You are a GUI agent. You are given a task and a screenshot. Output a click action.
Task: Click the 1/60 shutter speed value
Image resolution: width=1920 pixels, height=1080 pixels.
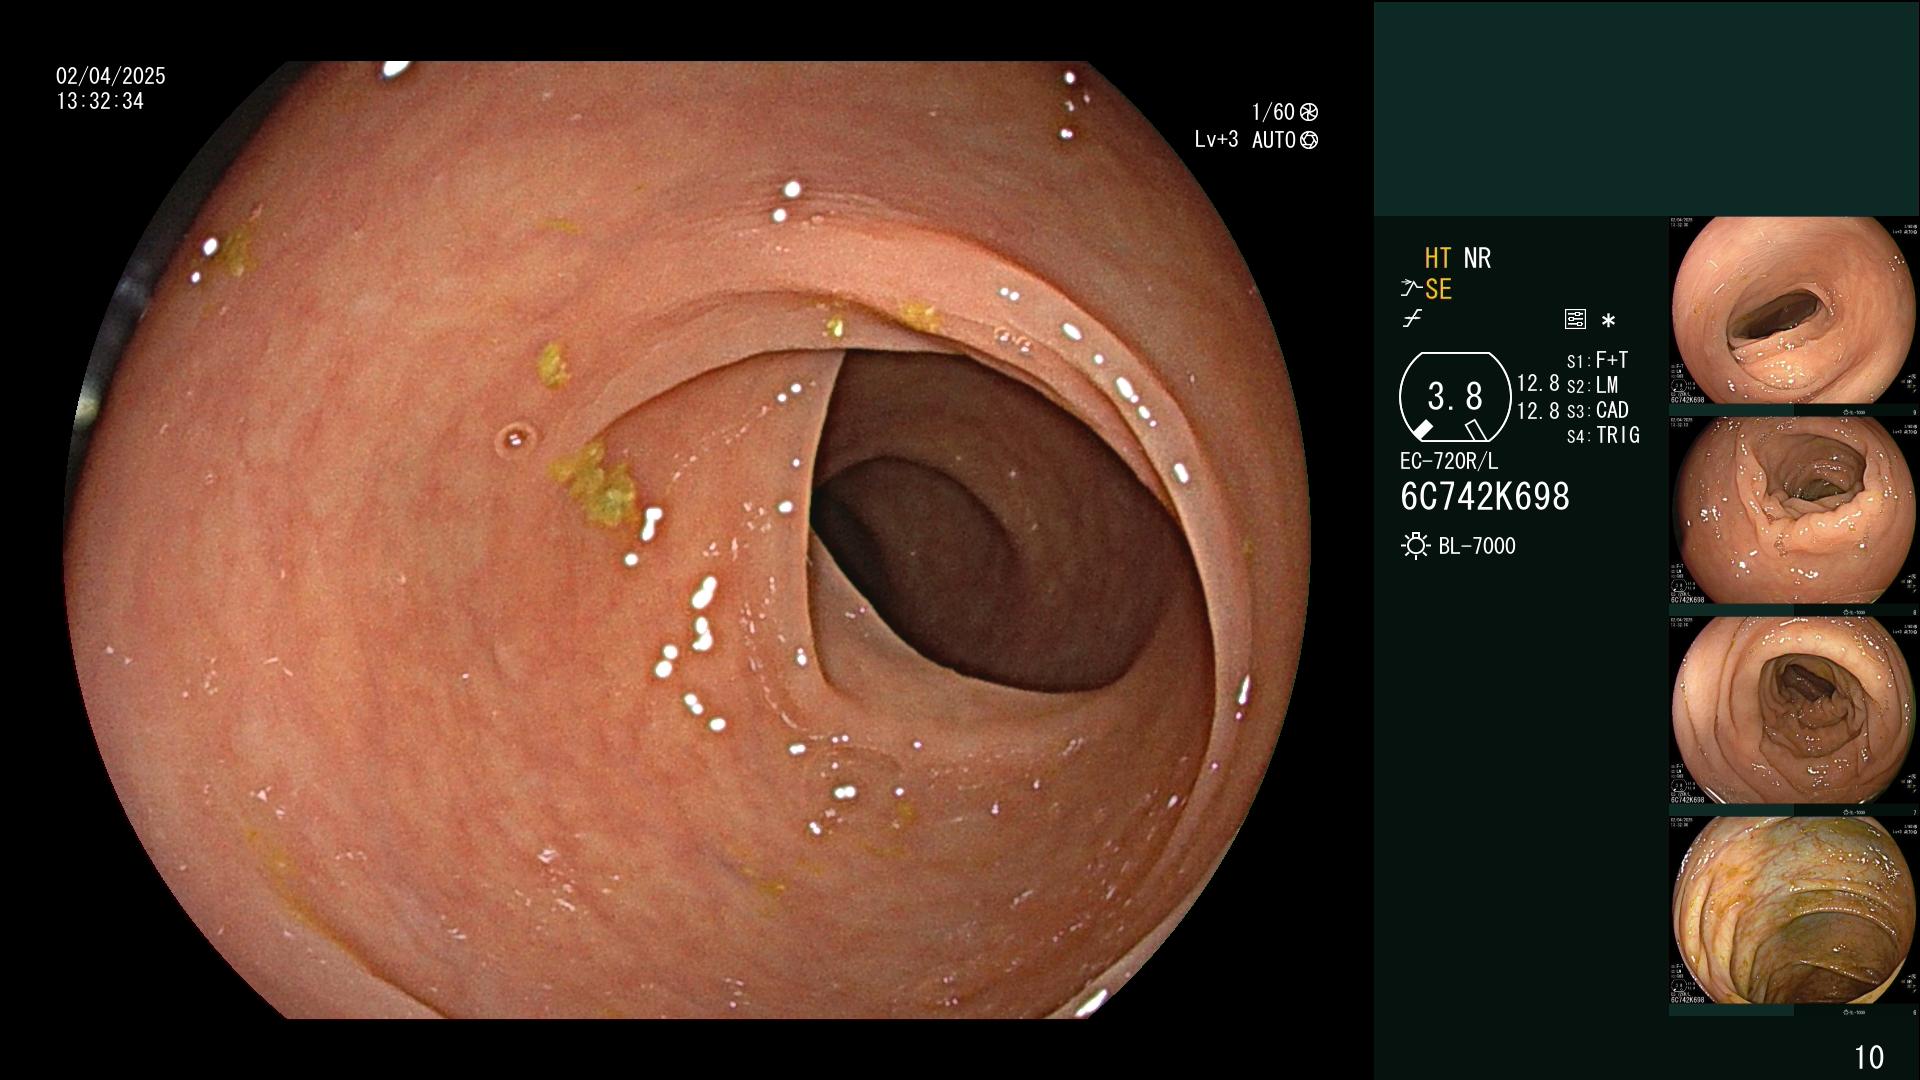point(1273,112)
